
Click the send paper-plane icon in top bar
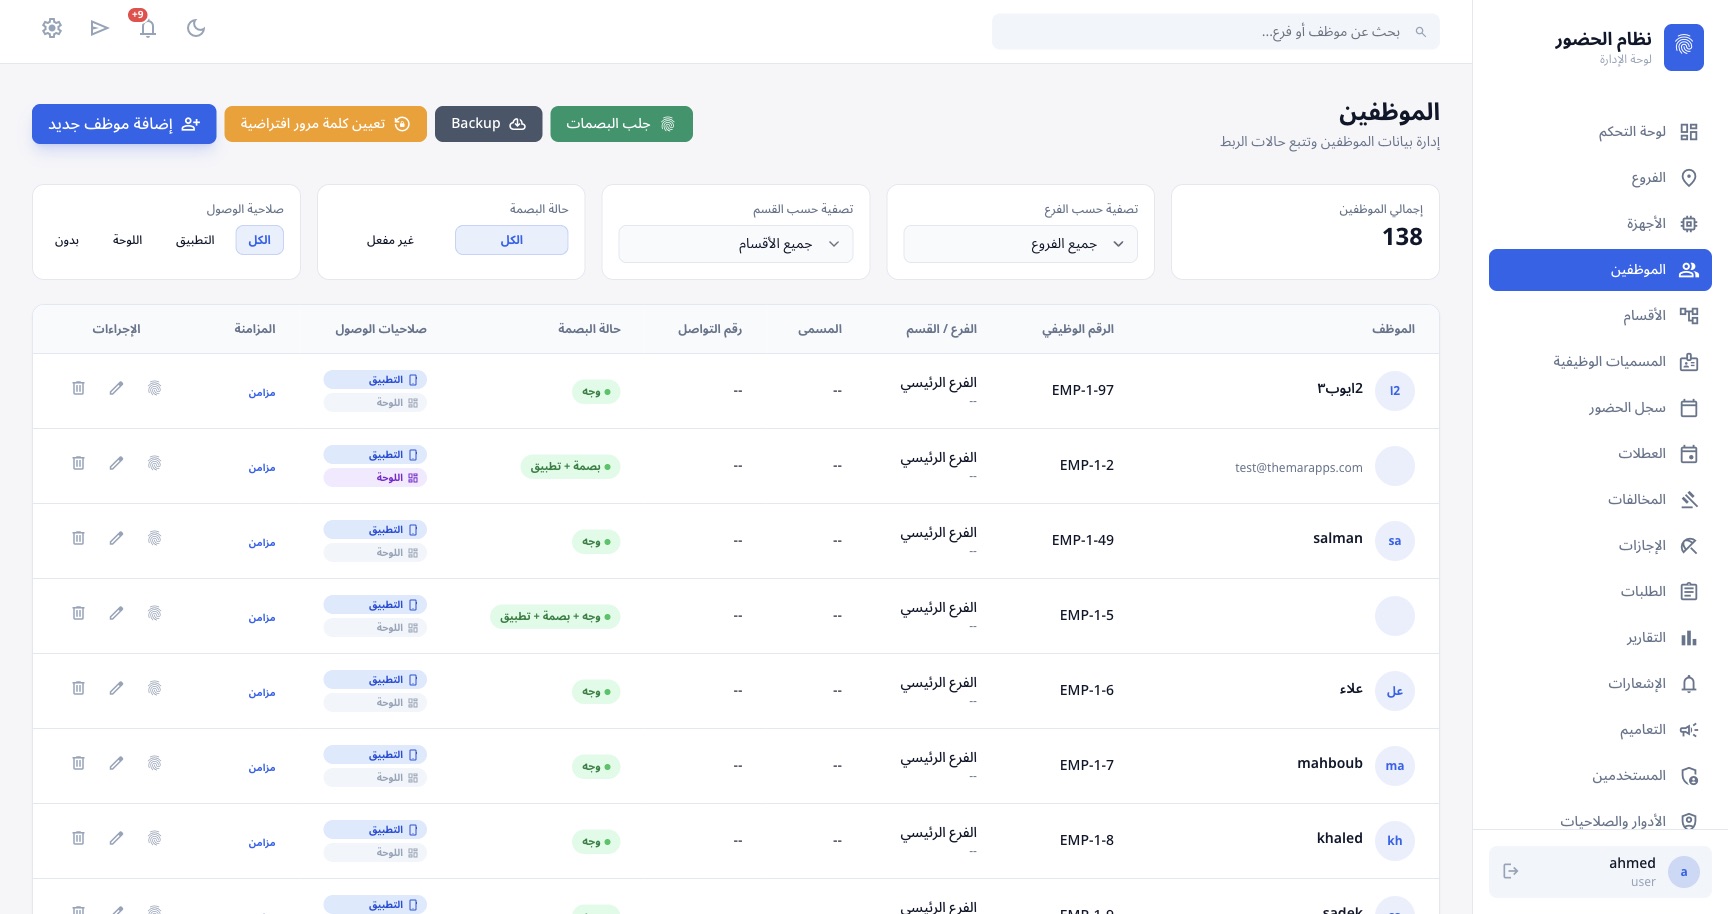99,28
